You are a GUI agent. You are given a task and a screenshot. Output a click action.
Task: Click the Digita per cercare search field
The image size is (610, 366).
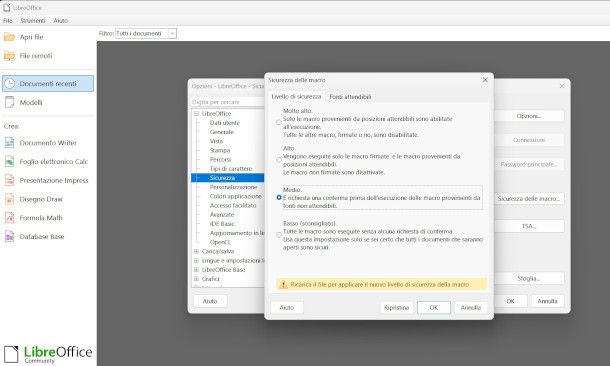pyautogui.click(x=228, y=102)
